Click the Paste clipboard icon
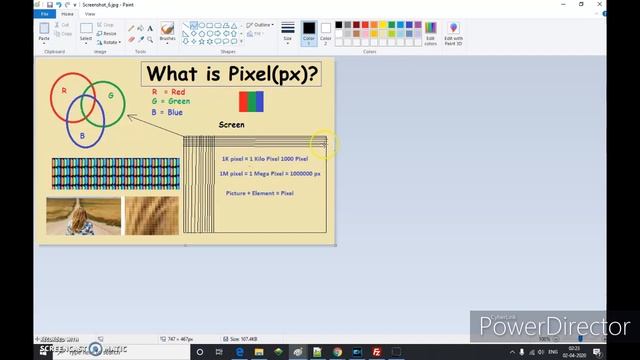 pos(44,29)
